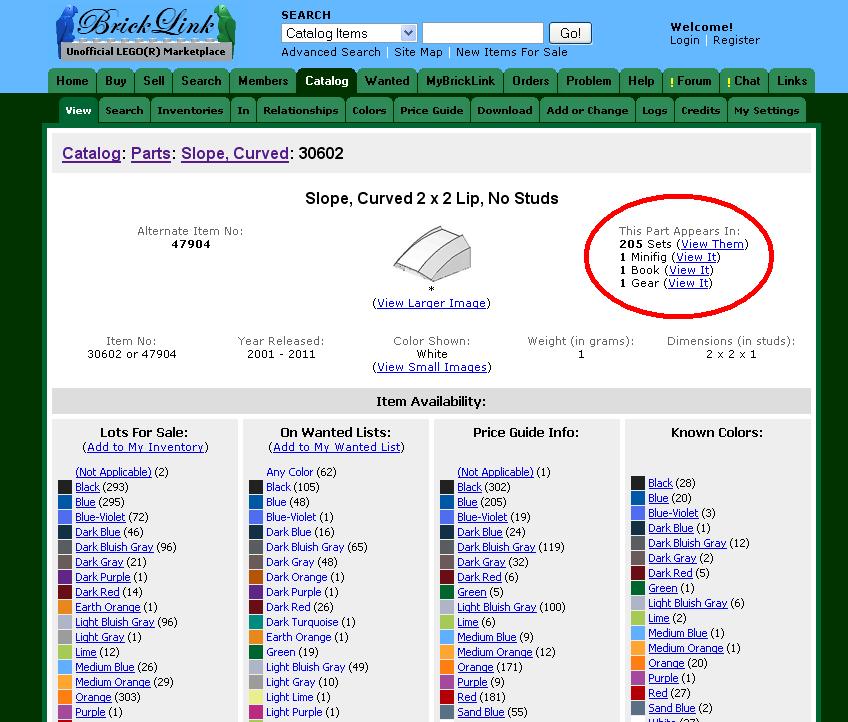
Task: Click Medium Blue swatch in Known Colors
Action: pos(638,633)
